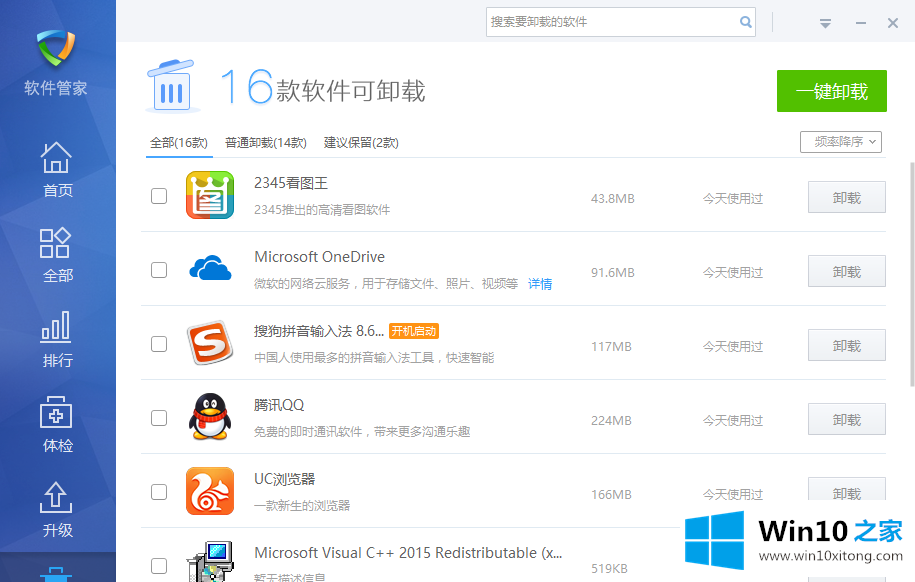Click the 224MB size value
The width and height of the screenshot is (915, 582).
(611, 421)
